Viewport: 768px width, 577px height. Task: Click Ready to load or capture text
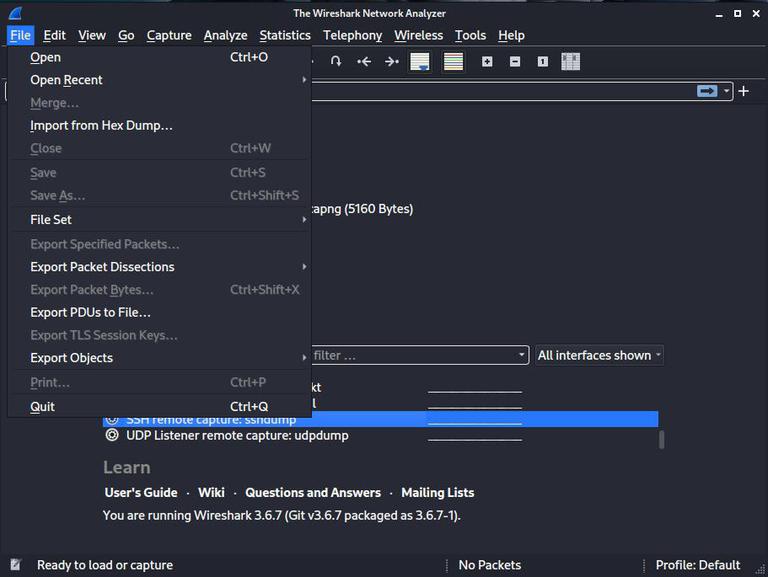[105, 565]
